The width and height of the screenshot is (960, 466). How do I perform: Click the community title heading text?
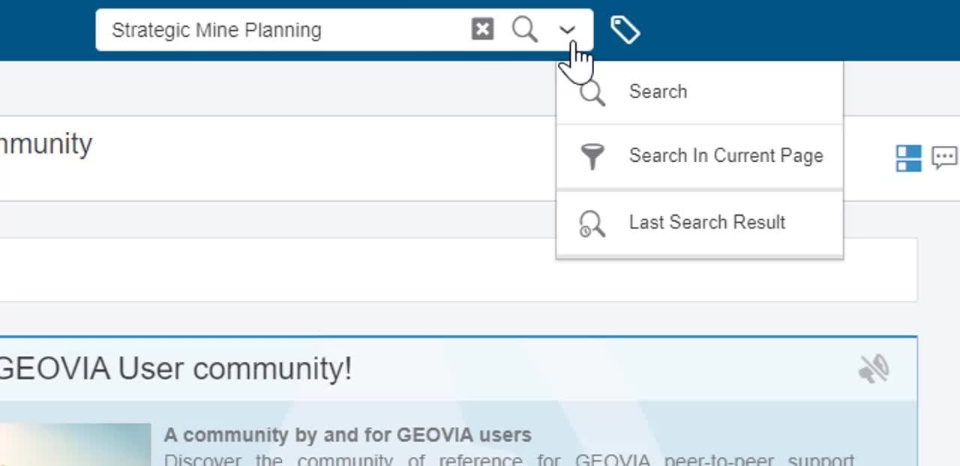point(46,144)
